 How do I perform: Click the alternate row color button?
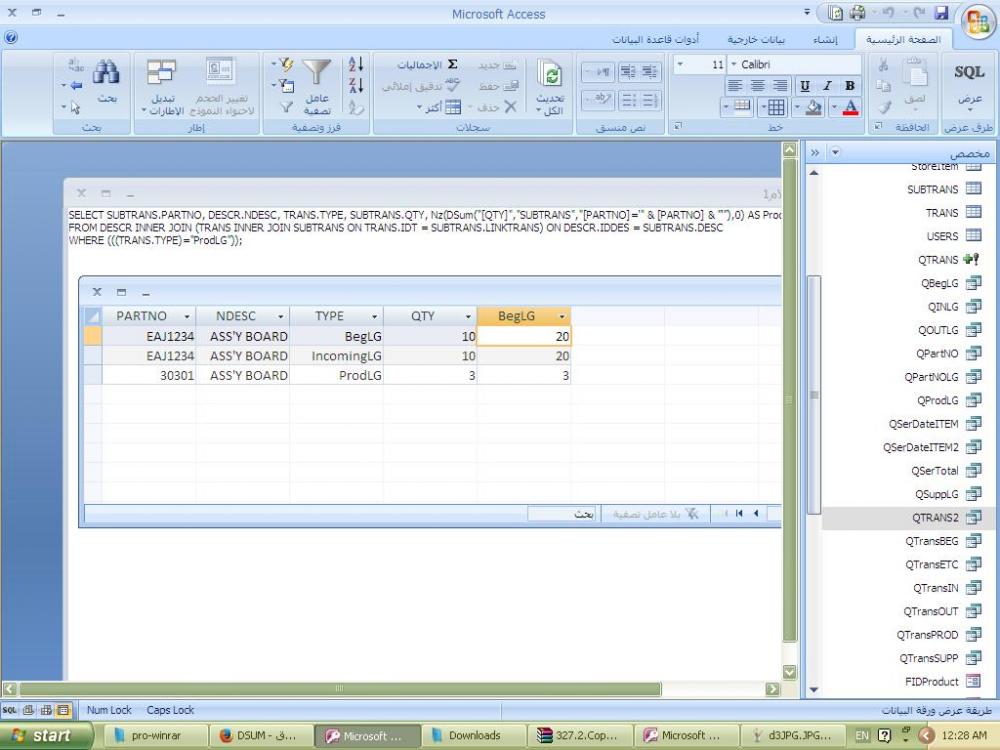[x=740, y=107]
